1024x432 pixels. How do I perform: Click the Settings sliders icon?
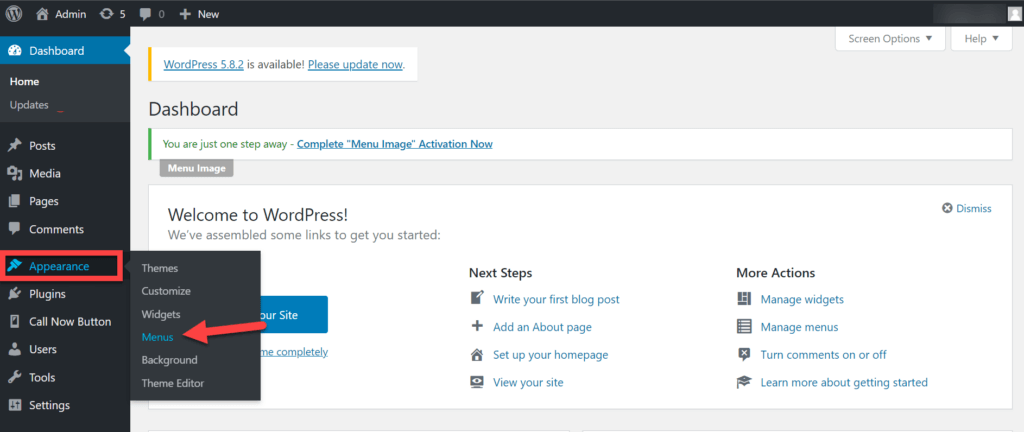point(14,405)
